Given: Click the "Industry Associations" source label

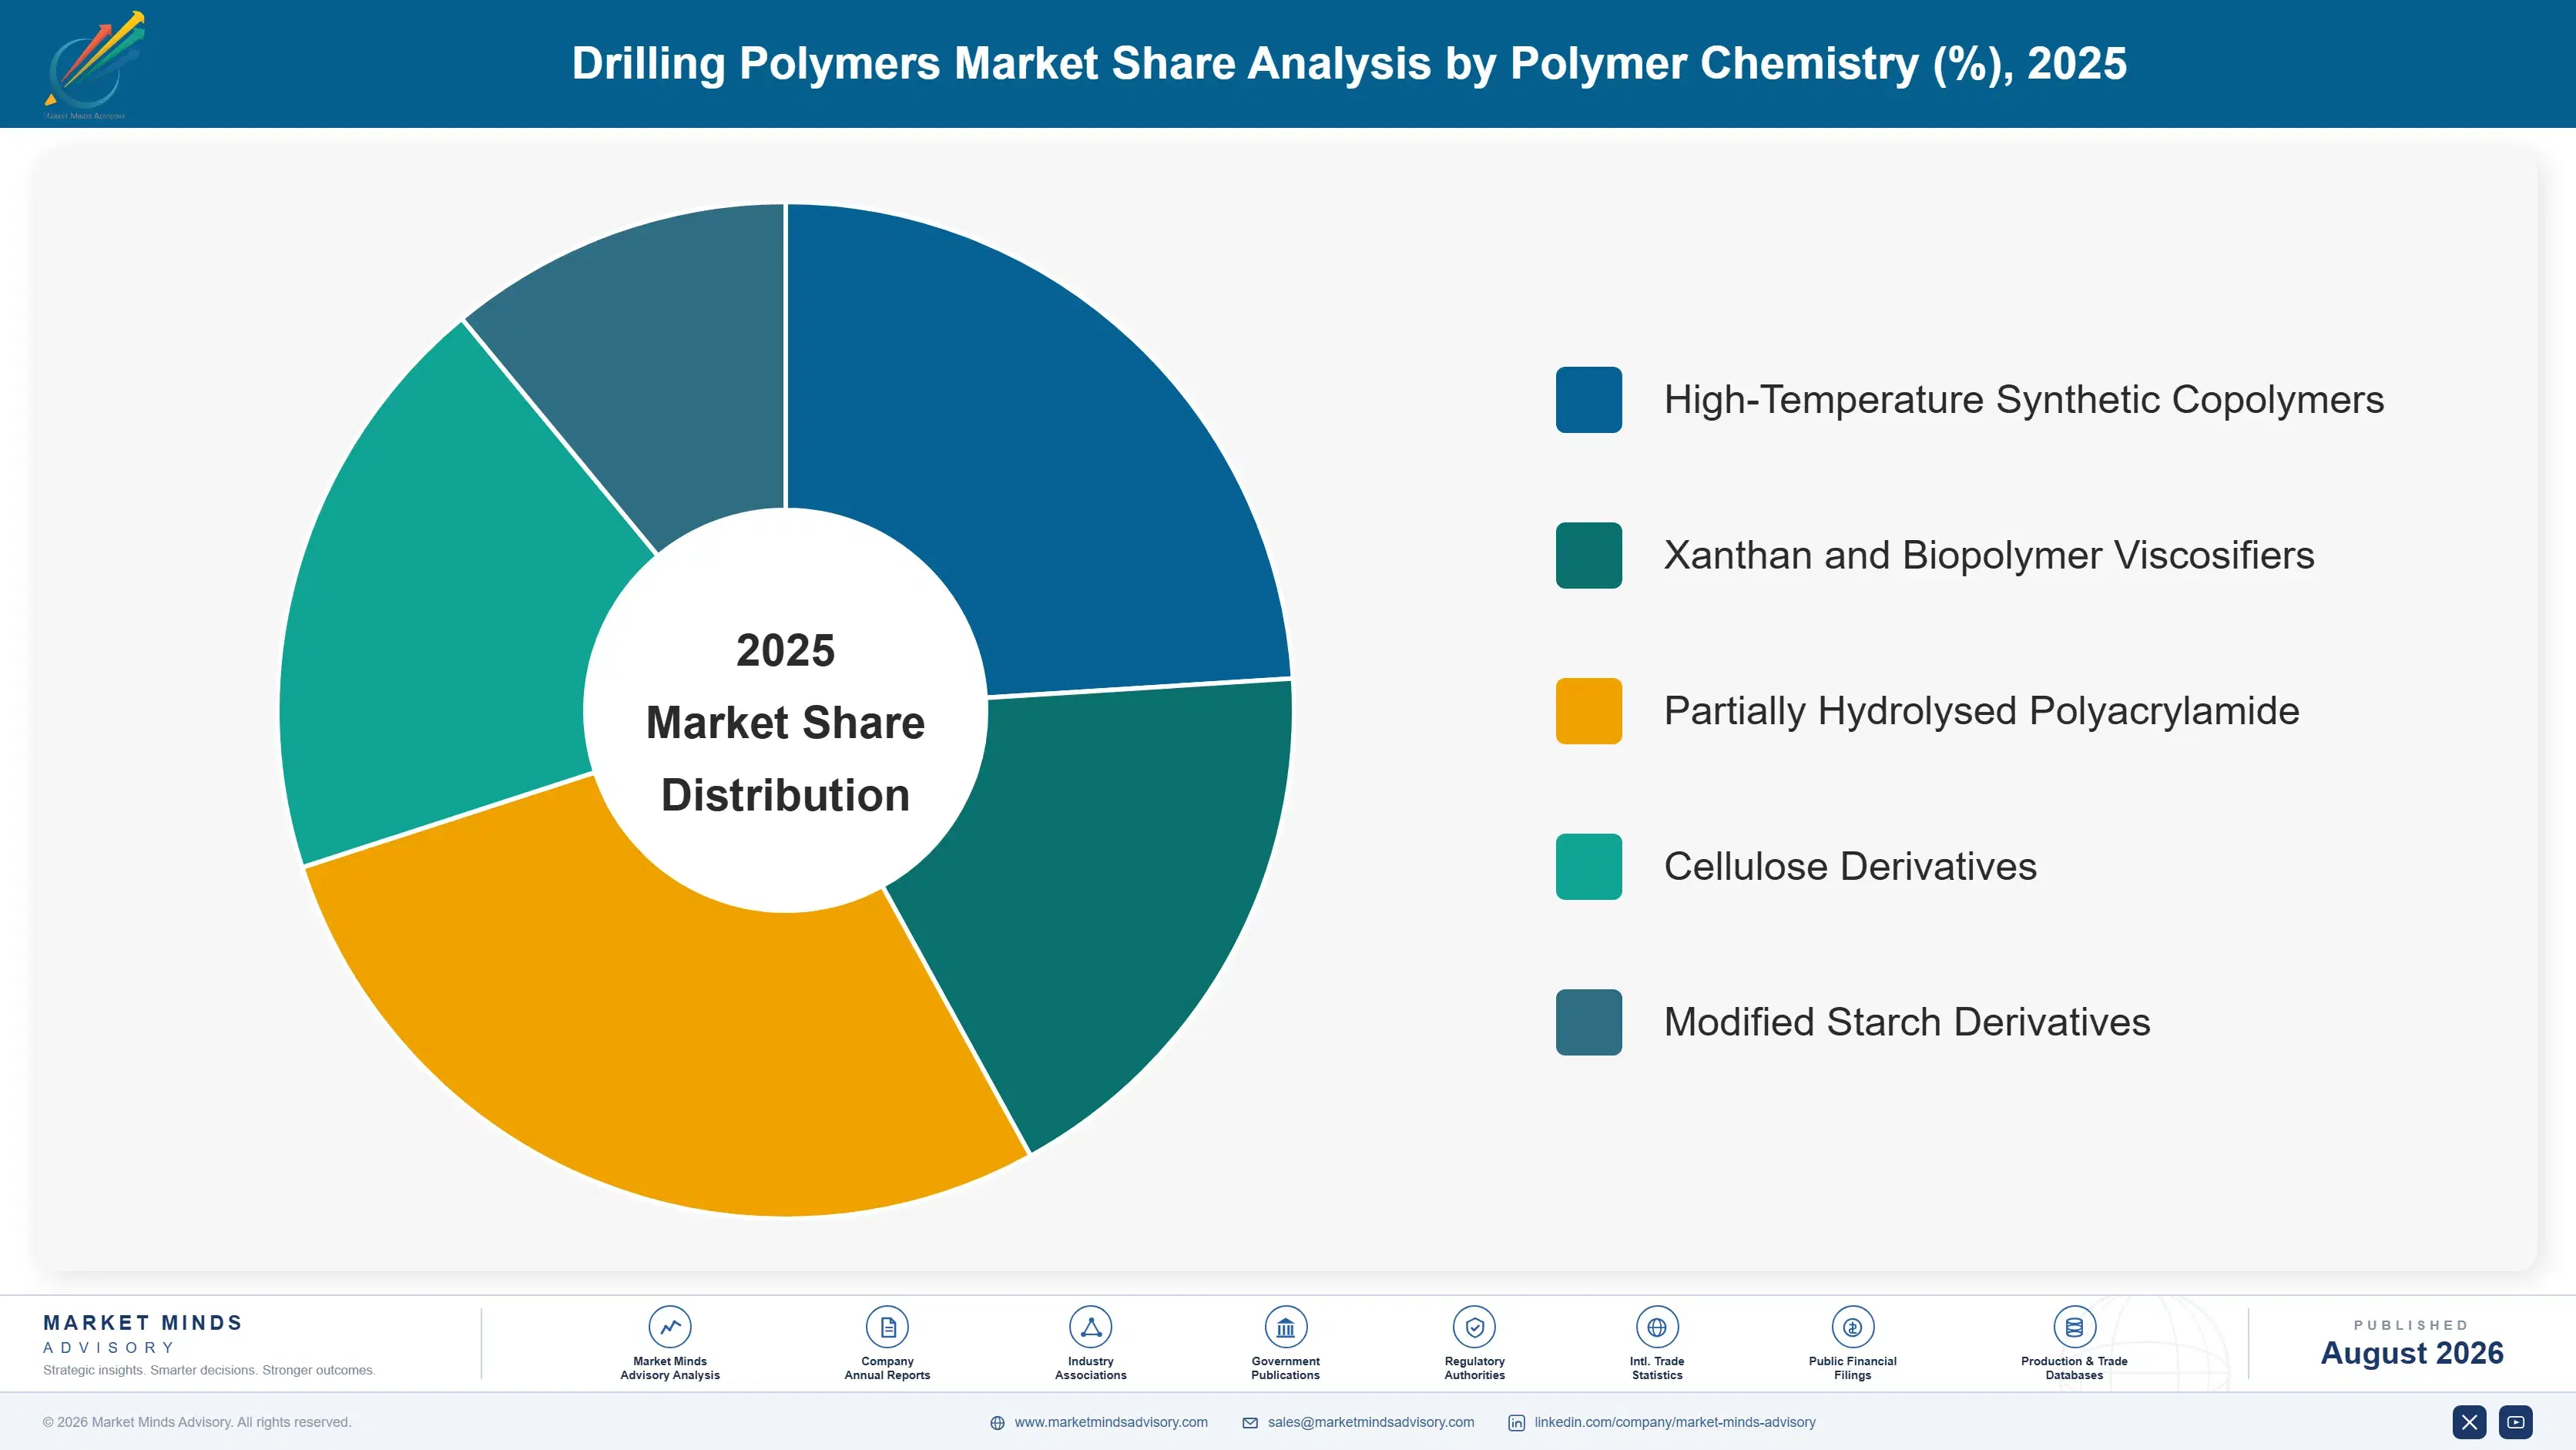Looking at the screenshot, I should pos(1090,1368).
